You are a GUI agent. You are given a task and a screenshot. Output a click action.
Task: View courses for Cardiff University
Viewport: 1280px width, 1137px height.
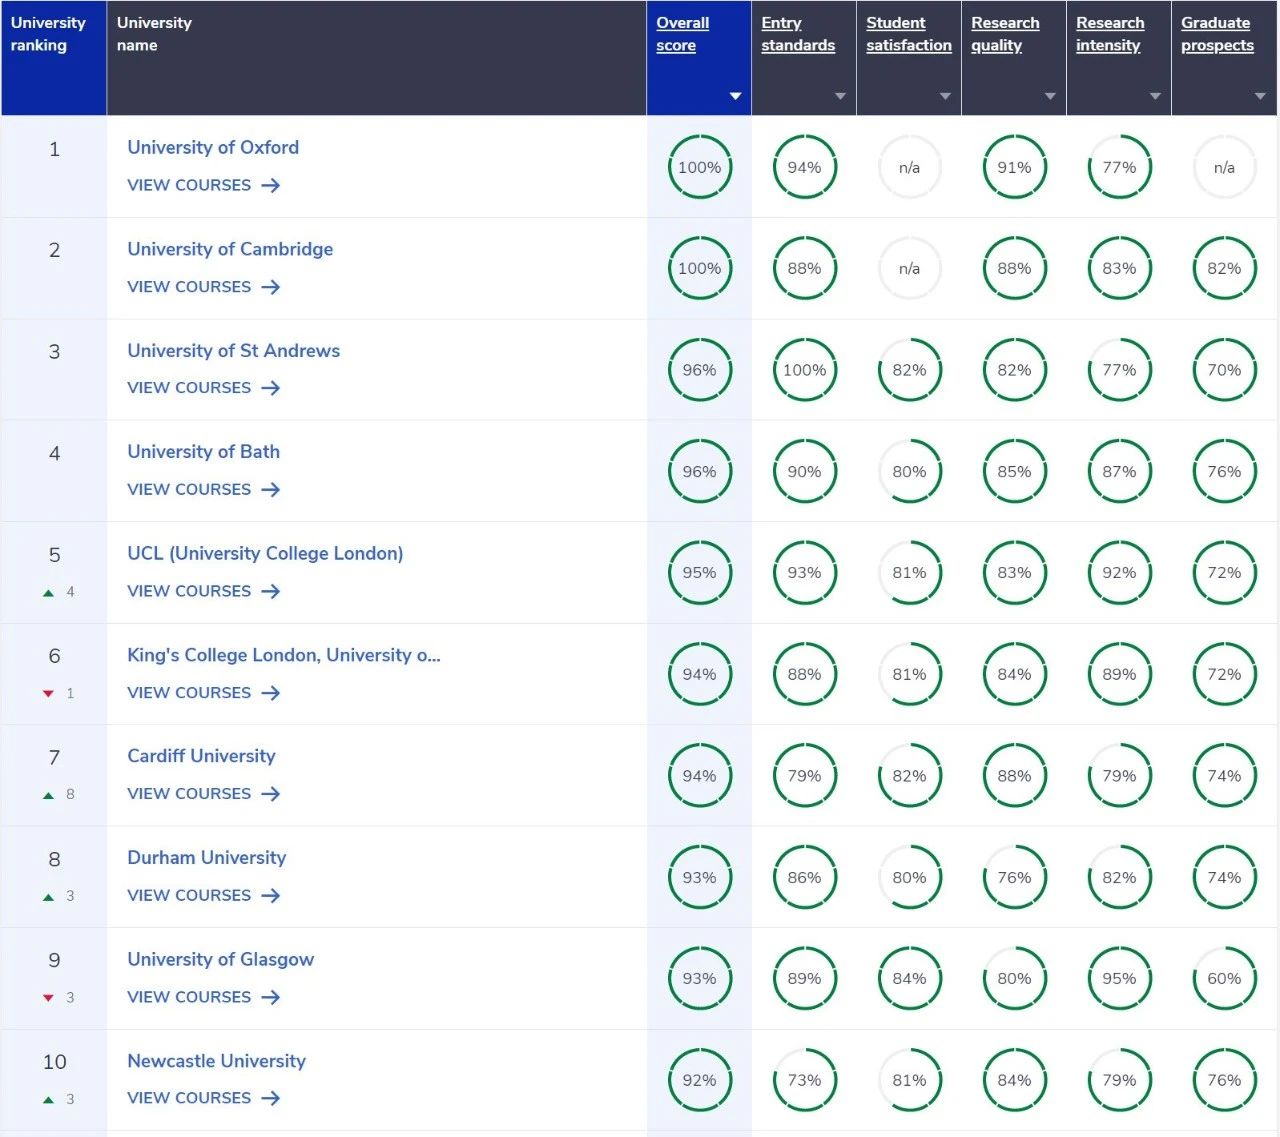click(x=189, y=794)
